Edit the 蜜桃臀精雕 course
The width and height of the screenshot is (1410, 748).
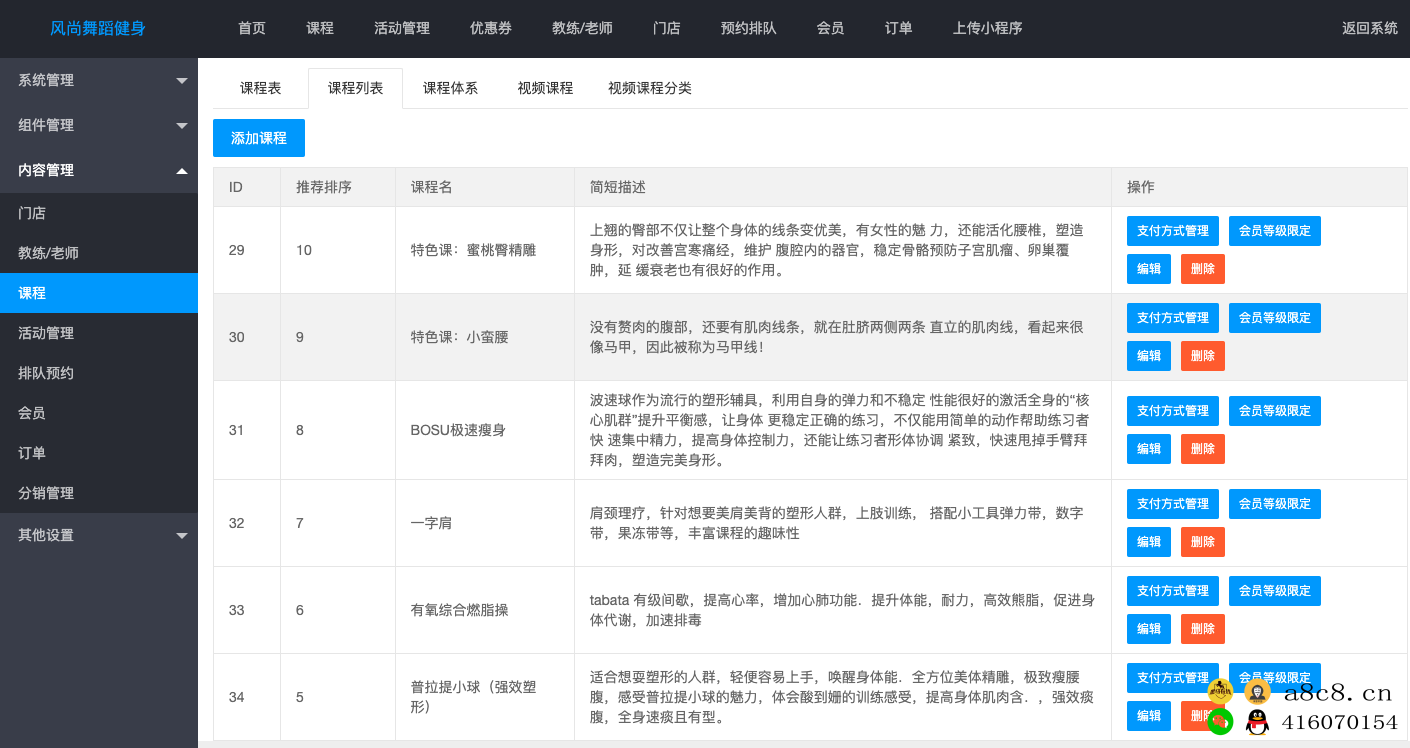(x=1149, y=269)
